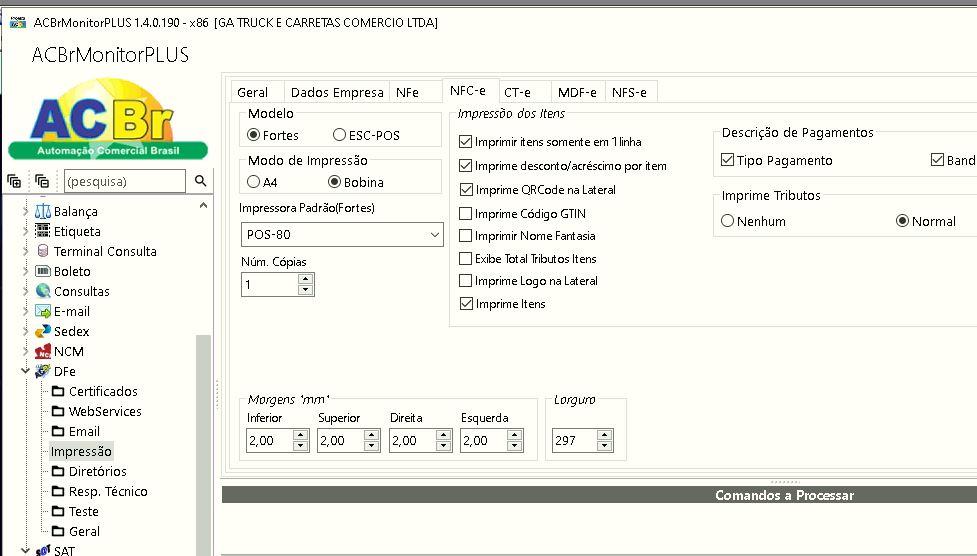This screenshot has height=556, width=977.
Task: Enable Imprime Código GTIN
Action: (465, 214)
